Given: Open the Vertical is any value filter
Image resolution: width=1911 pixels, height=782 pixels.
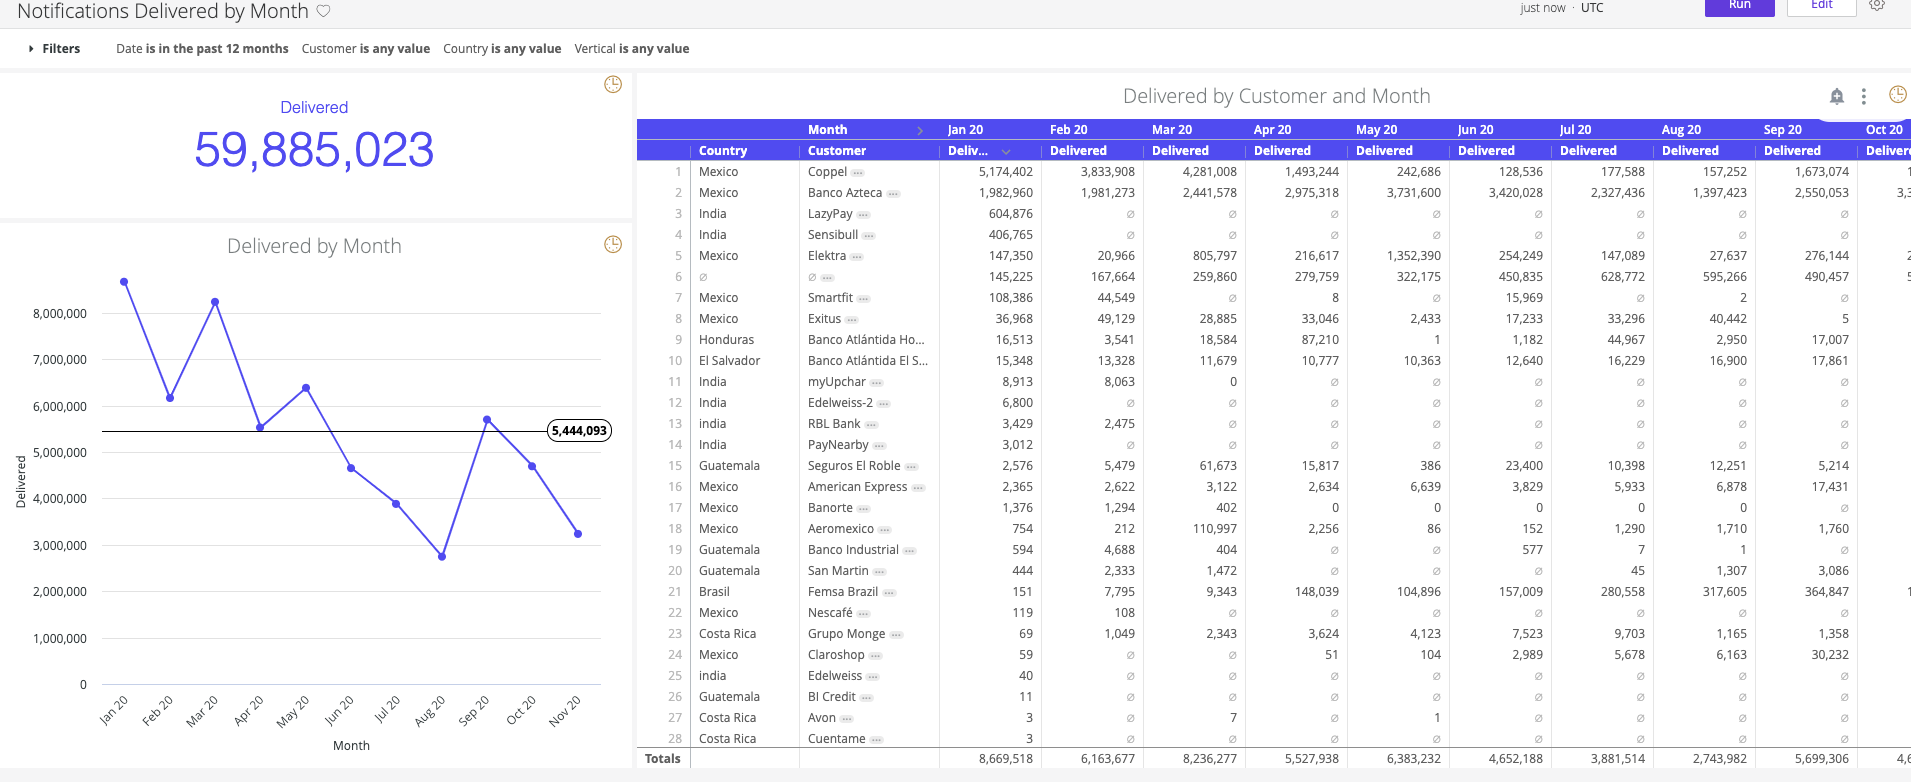Looking at the screenshot, I should click(x=632, y=48).
